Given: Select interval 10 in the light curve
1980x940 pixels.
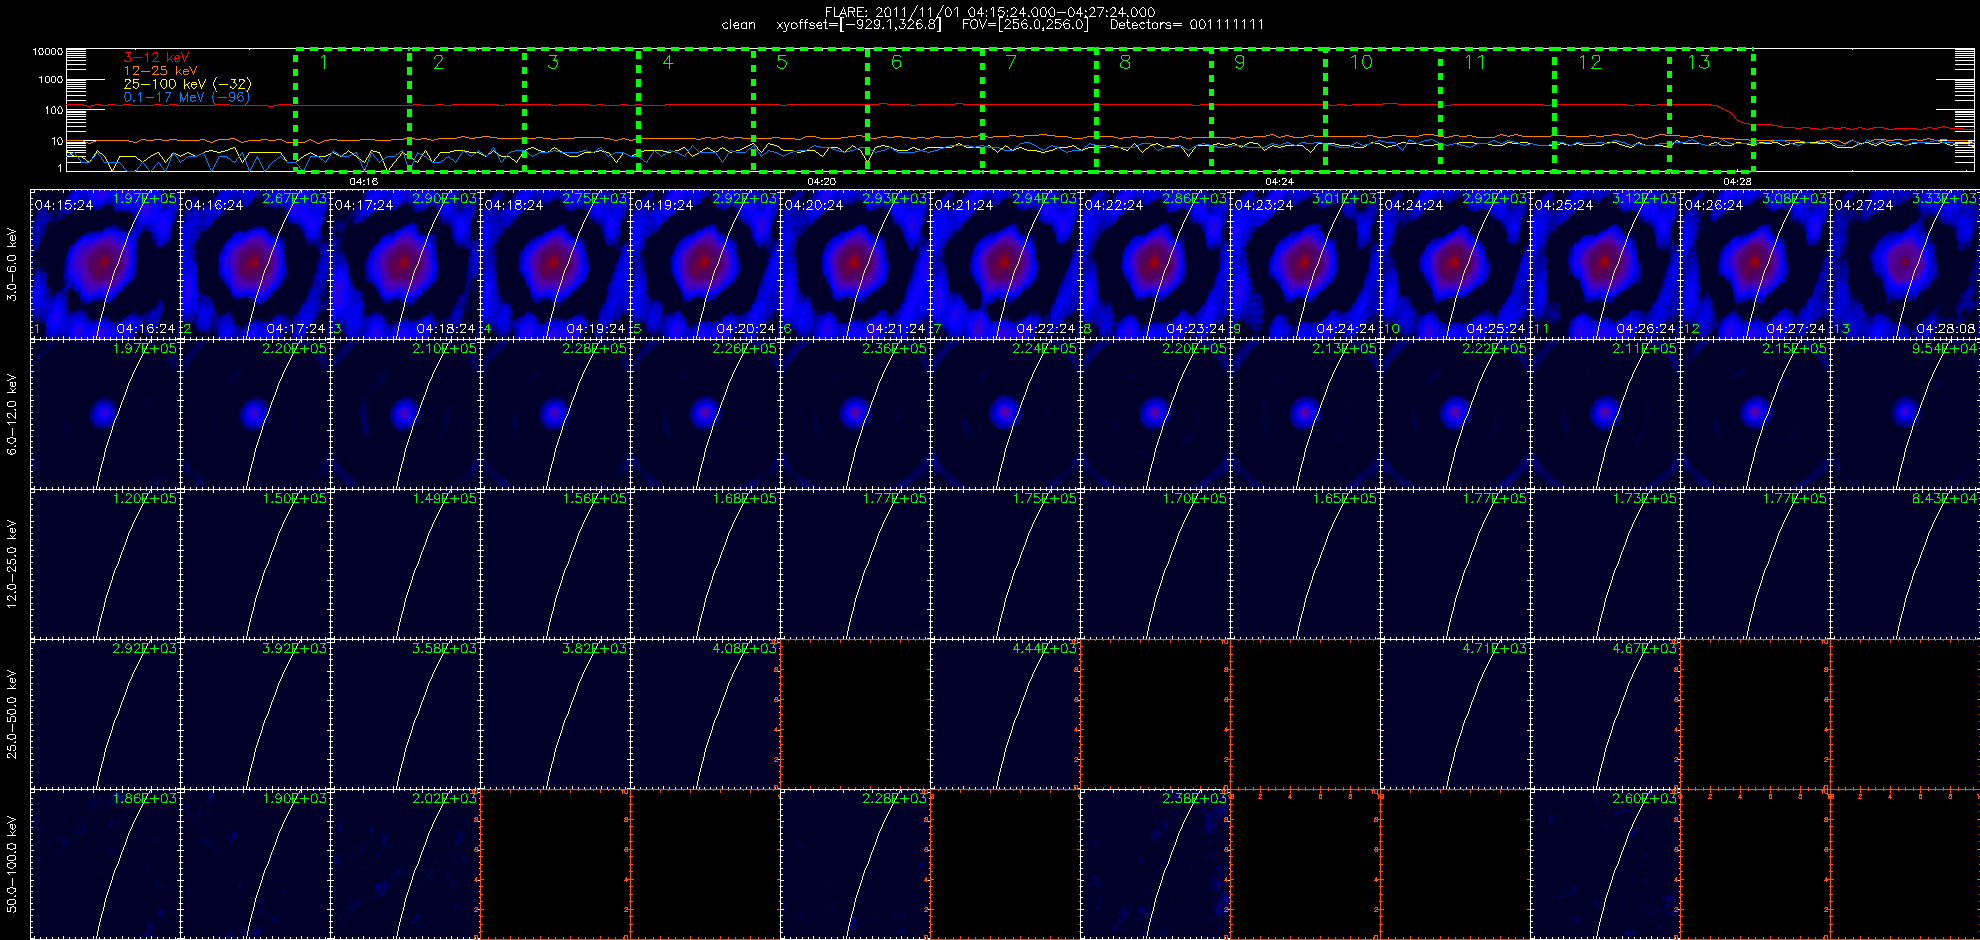Looking at the screenshot, I should click(1383, 110).
